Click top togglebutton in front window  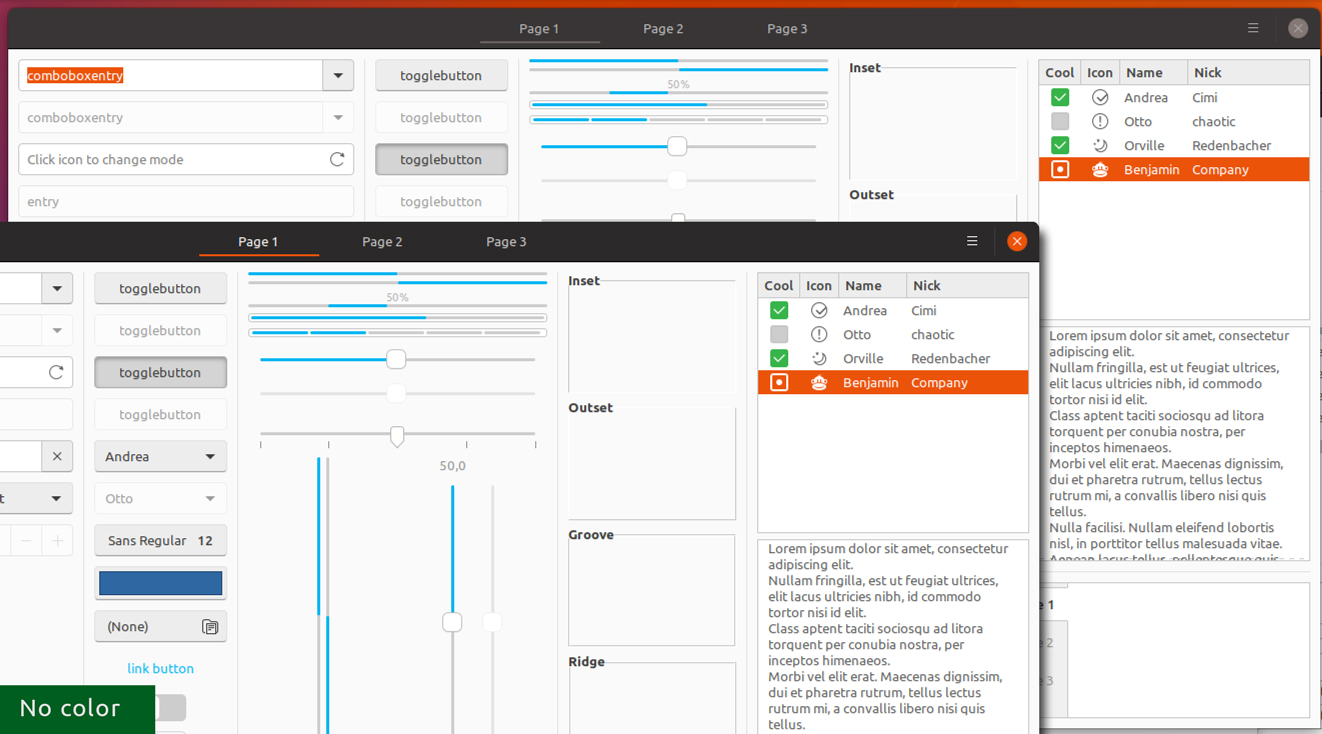[160, 288]
